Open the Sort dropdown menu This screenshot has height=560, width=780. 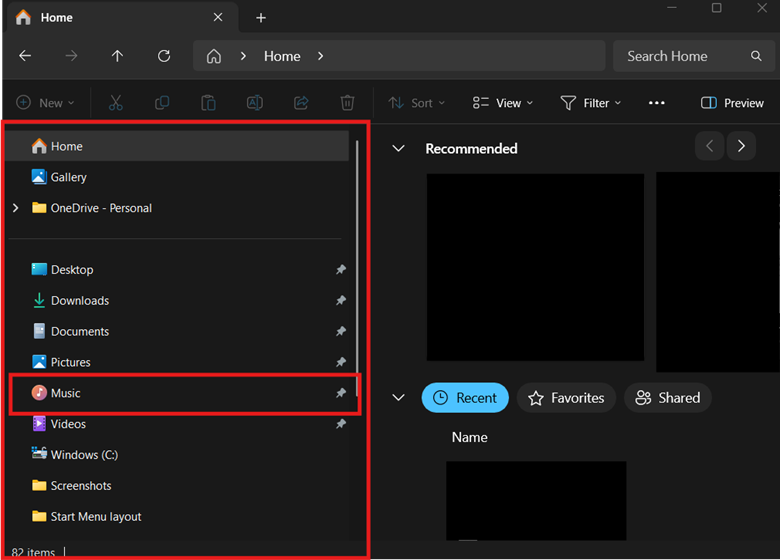coord(416,103)
